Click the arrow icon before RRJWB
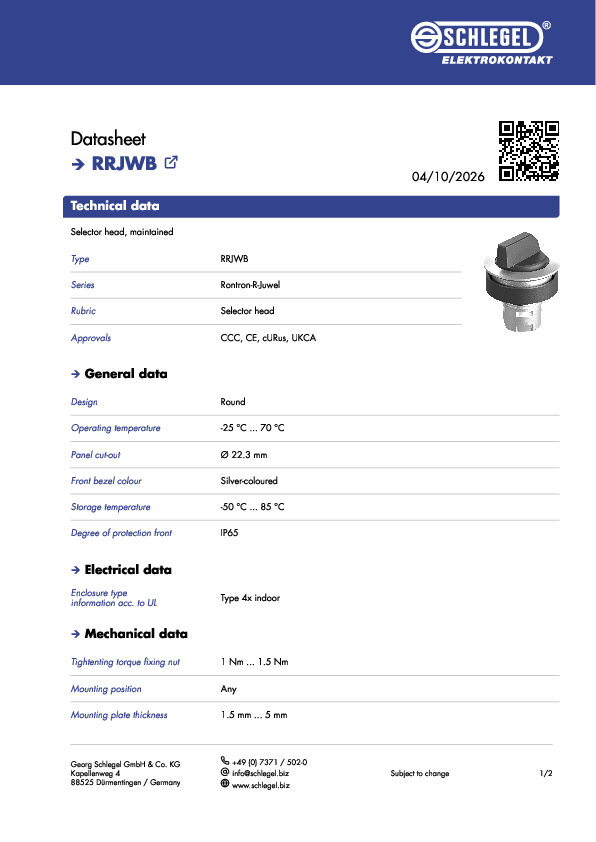Viewport: 596px width, 842px height. 78,164
